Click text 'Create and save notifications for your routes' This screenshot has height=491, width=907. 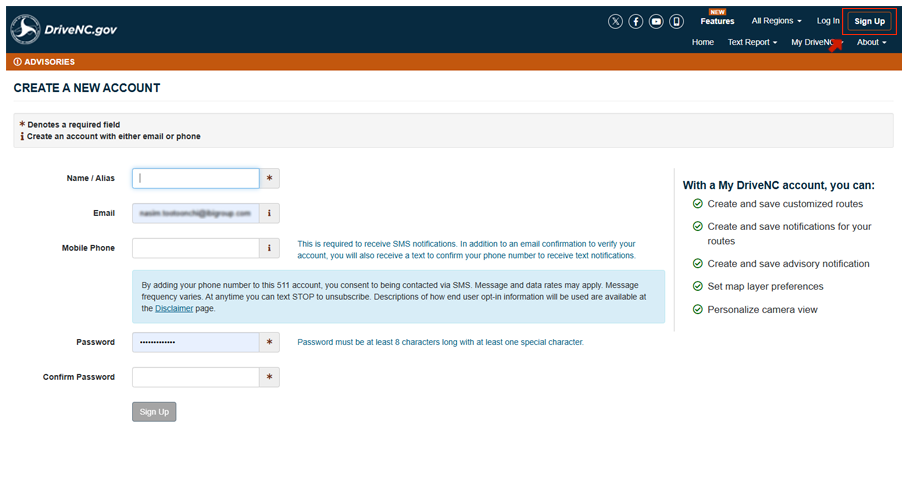pyautogui.click(x=789, y=234)
